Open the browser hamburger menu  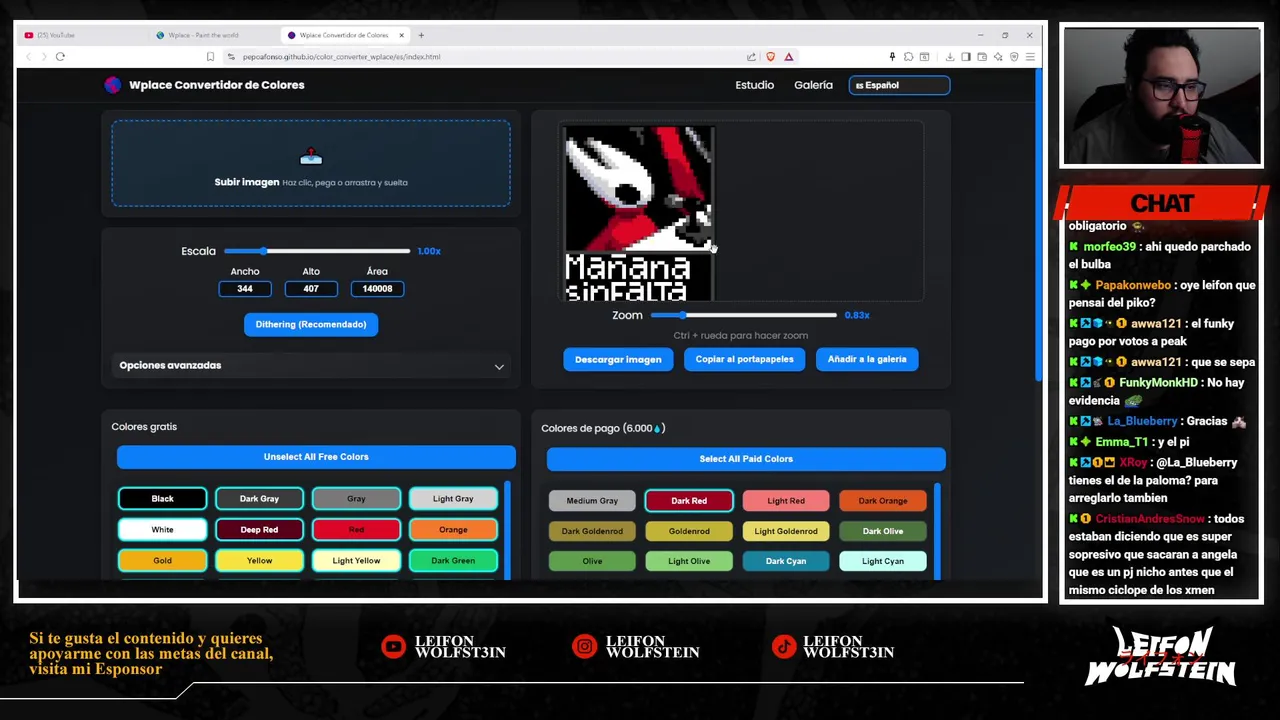[1029, 57]
